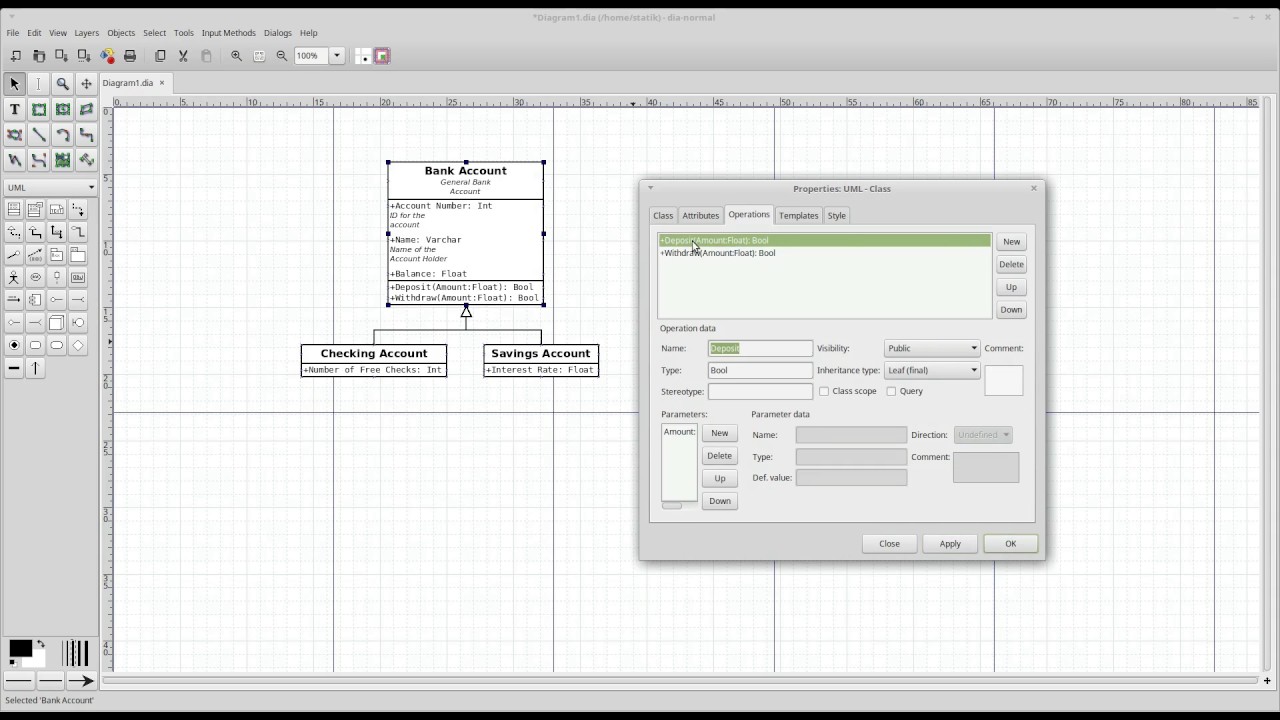1280x720 pixels.
Task: Select the Polyline tool
Action: pyautogui.click(x=14, y=159)
